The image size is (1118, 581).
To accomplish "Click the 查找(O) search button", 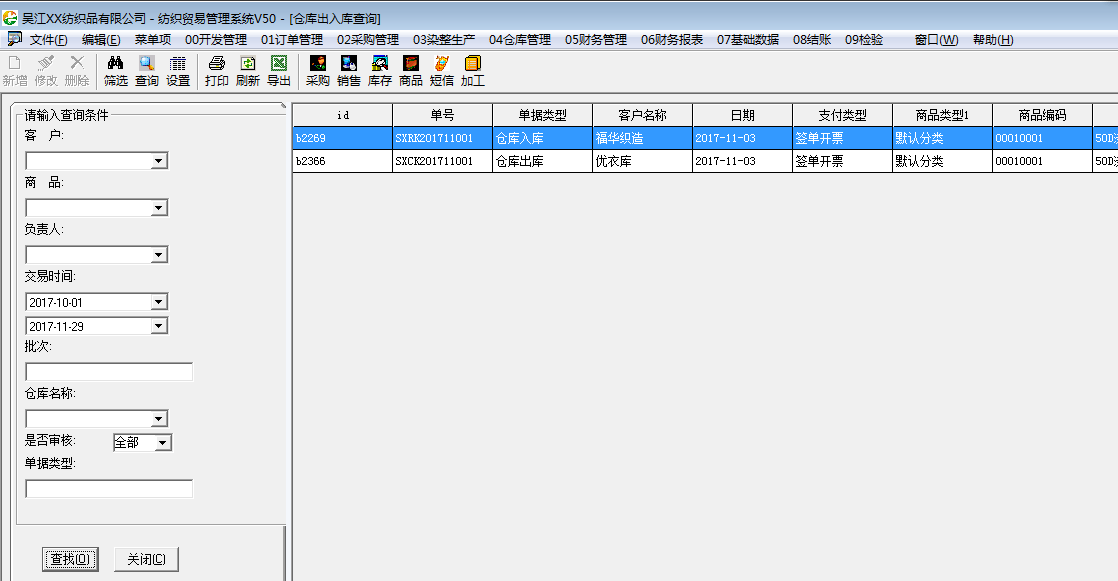I will pyautogui.click(x=70, y=560).
